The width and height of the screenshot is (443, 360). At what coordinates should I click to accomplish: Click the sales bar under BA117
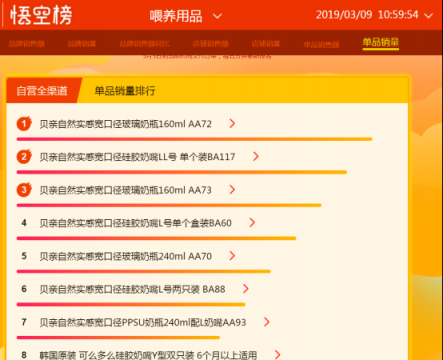[x=182, y=172]
